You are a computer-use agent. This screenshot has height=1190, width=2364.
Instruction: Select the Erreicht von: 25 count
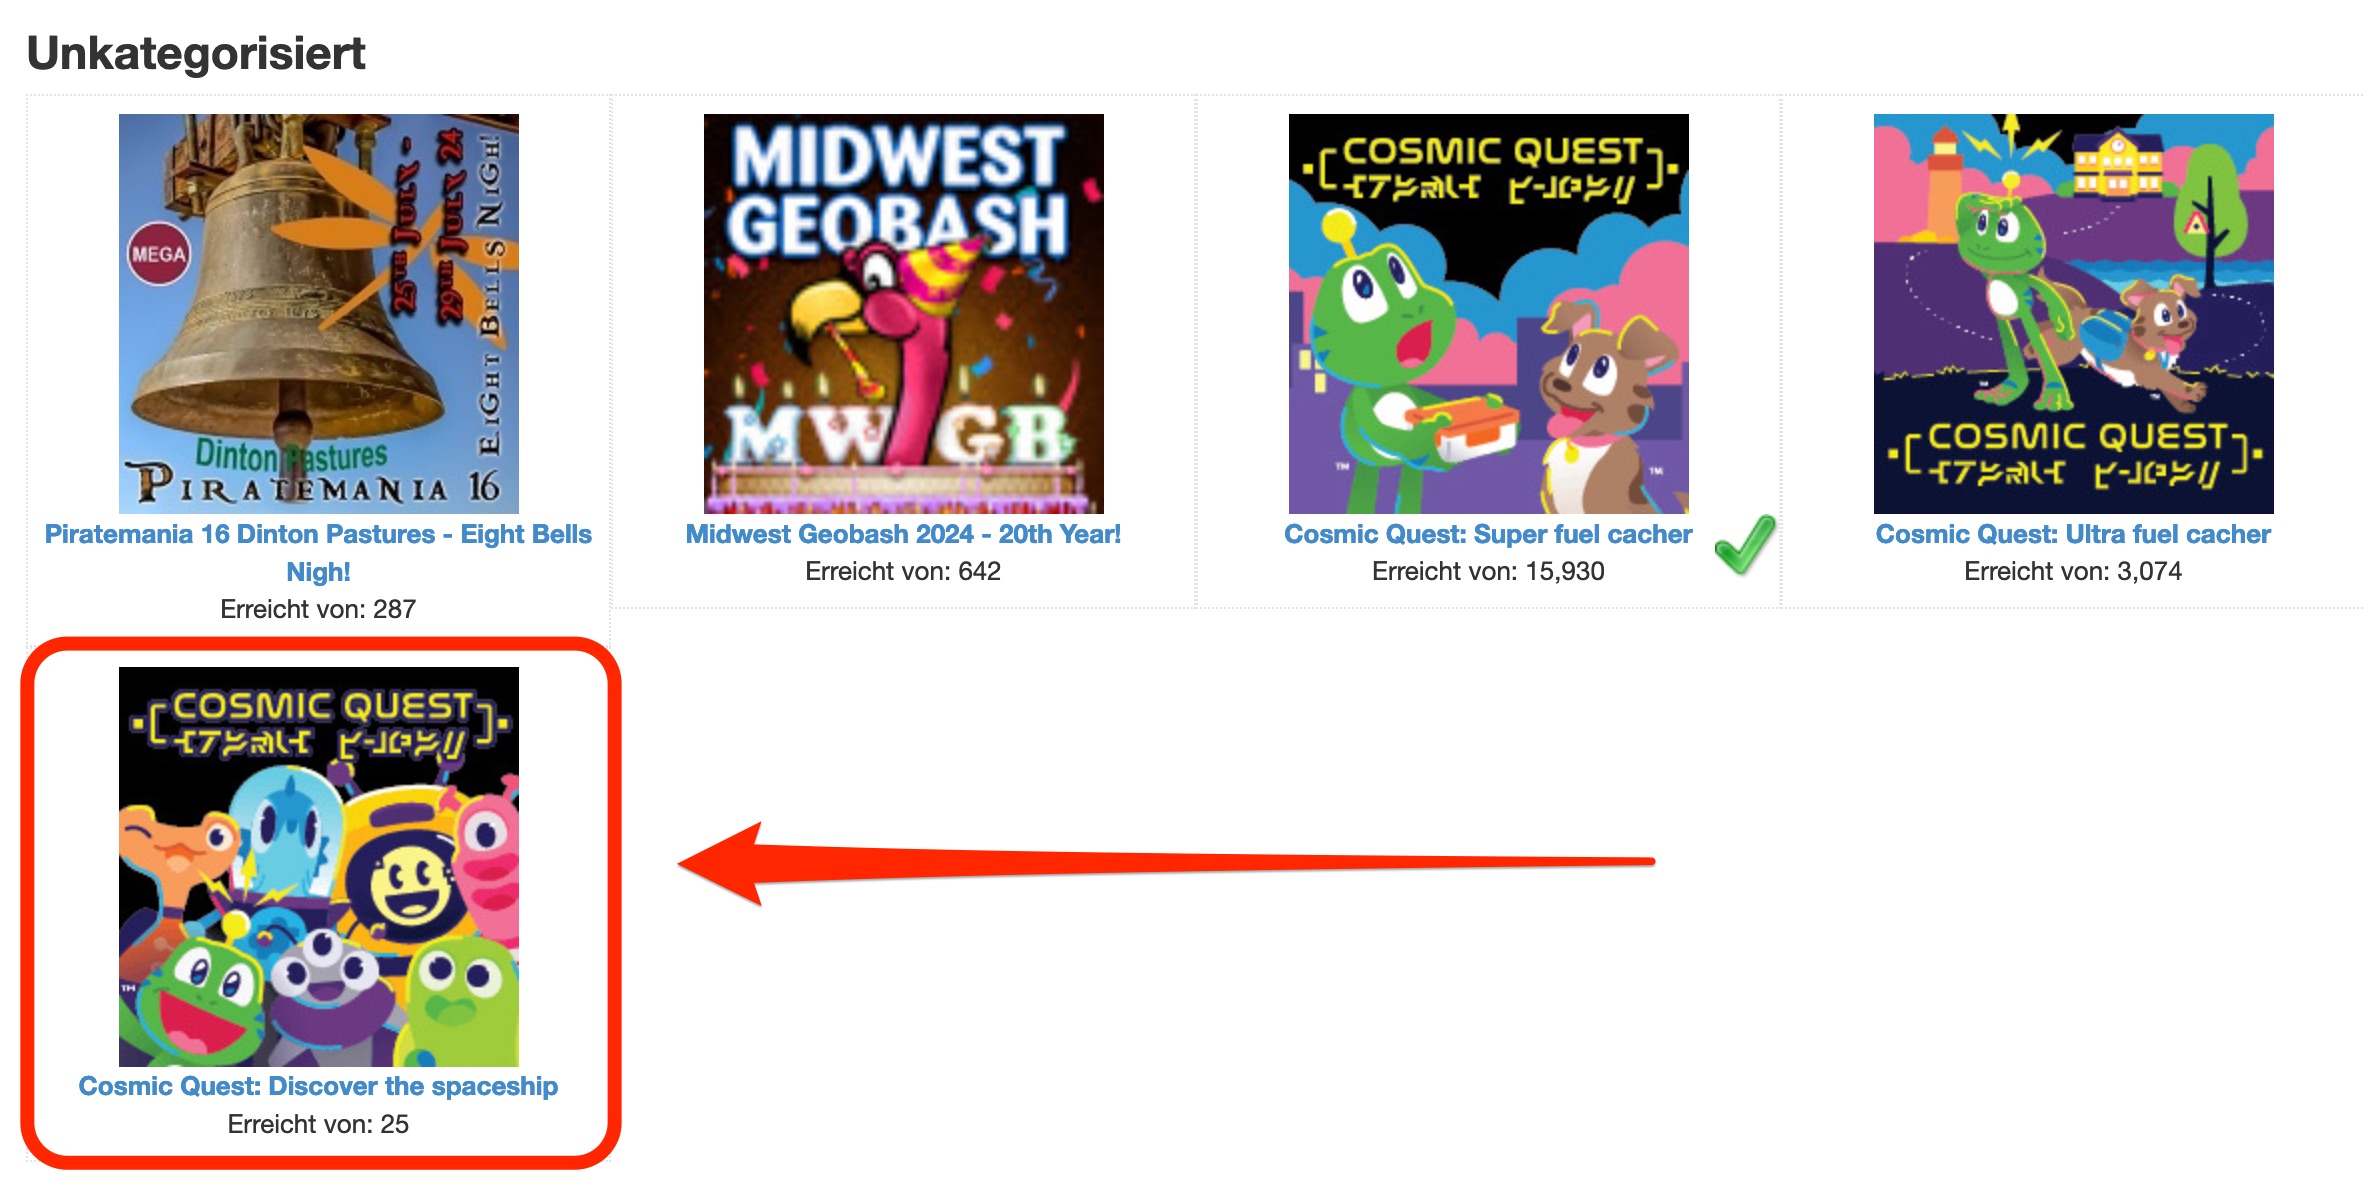coord(318,1124)
